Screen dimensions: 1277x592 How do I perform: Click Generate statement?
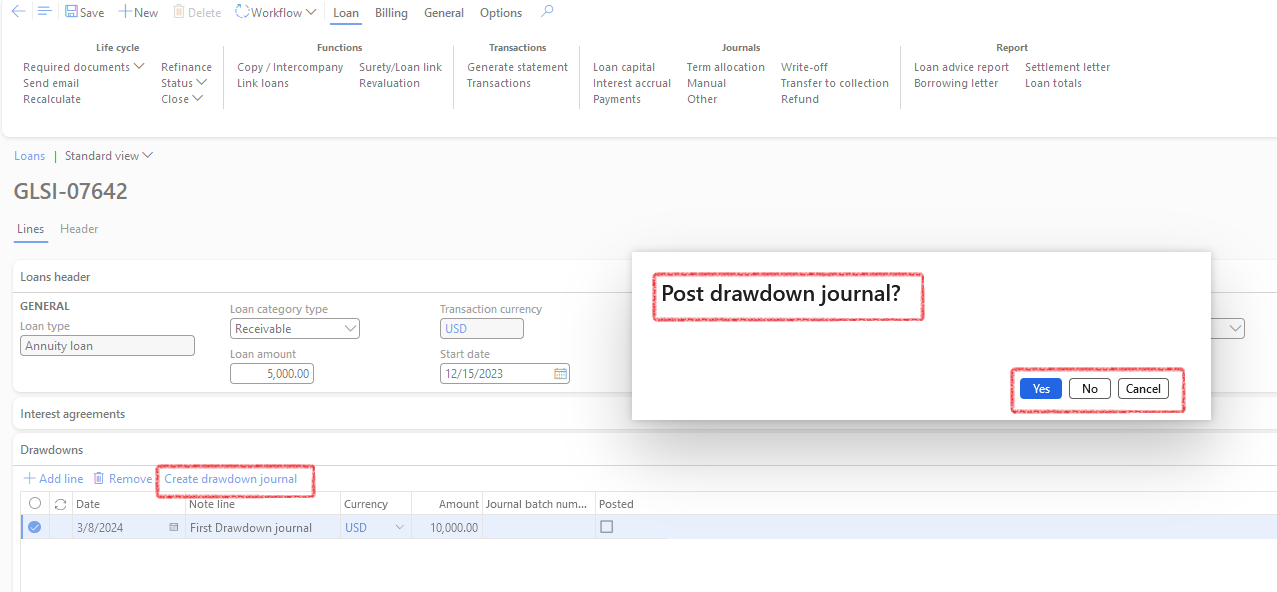[x=518, y=67]
